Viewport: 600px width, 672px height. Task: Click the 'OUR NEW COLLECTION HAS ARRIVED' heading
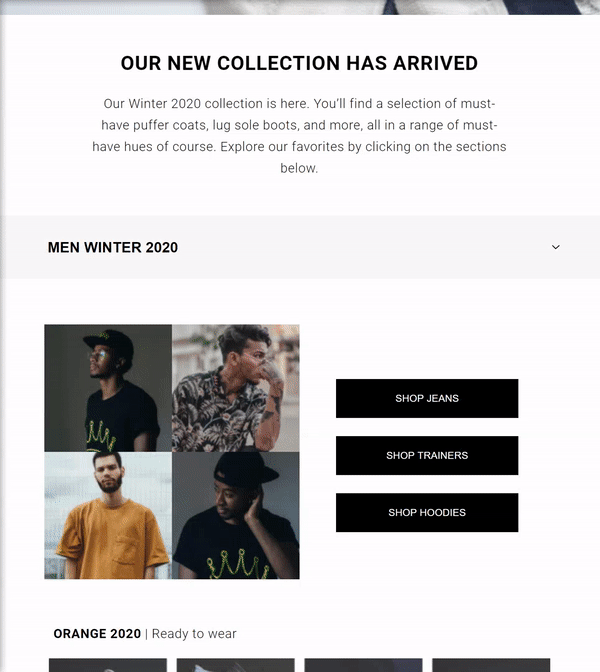(299, 63)
